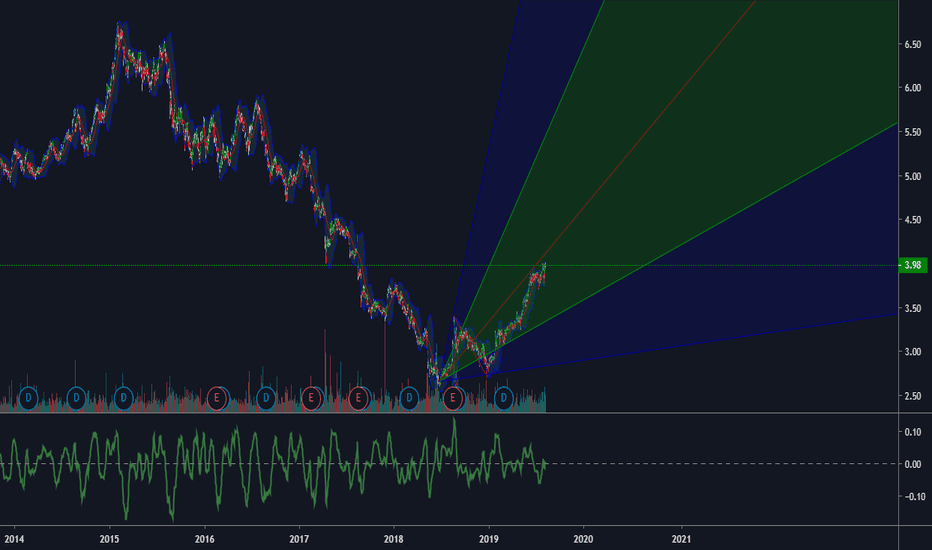Click the 2014 label on time axis
932x550 pixels.
14,539
